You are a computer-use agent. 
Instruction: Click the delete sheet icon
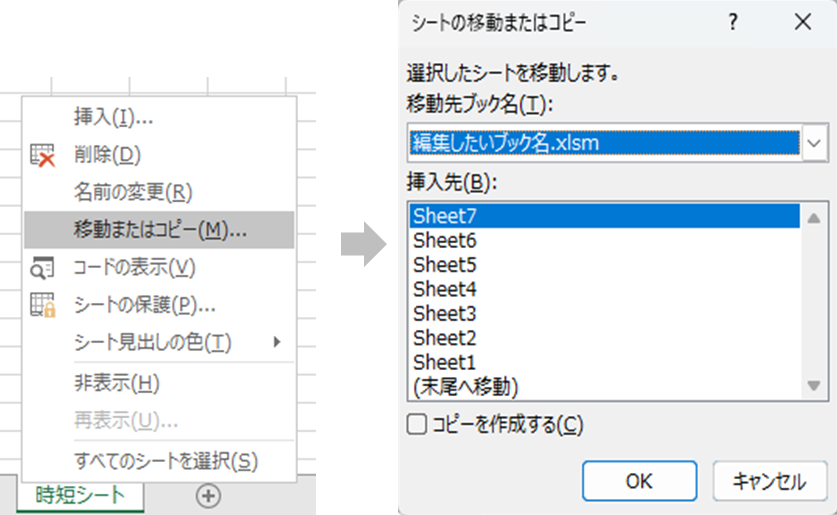click(42, 155)
